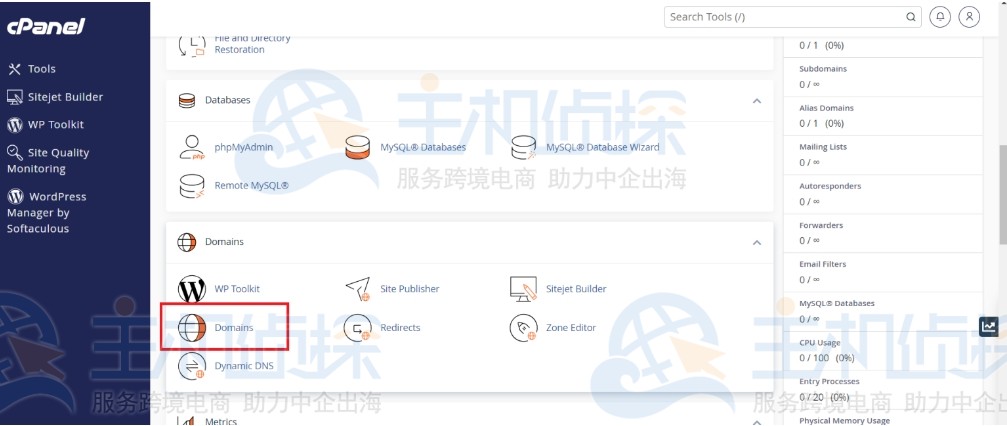The width and height of the screenshot is (1007, 426).
Task: Click the sidebar Sitejet Builder monitor icon
Action: click(x=15, y=97)
